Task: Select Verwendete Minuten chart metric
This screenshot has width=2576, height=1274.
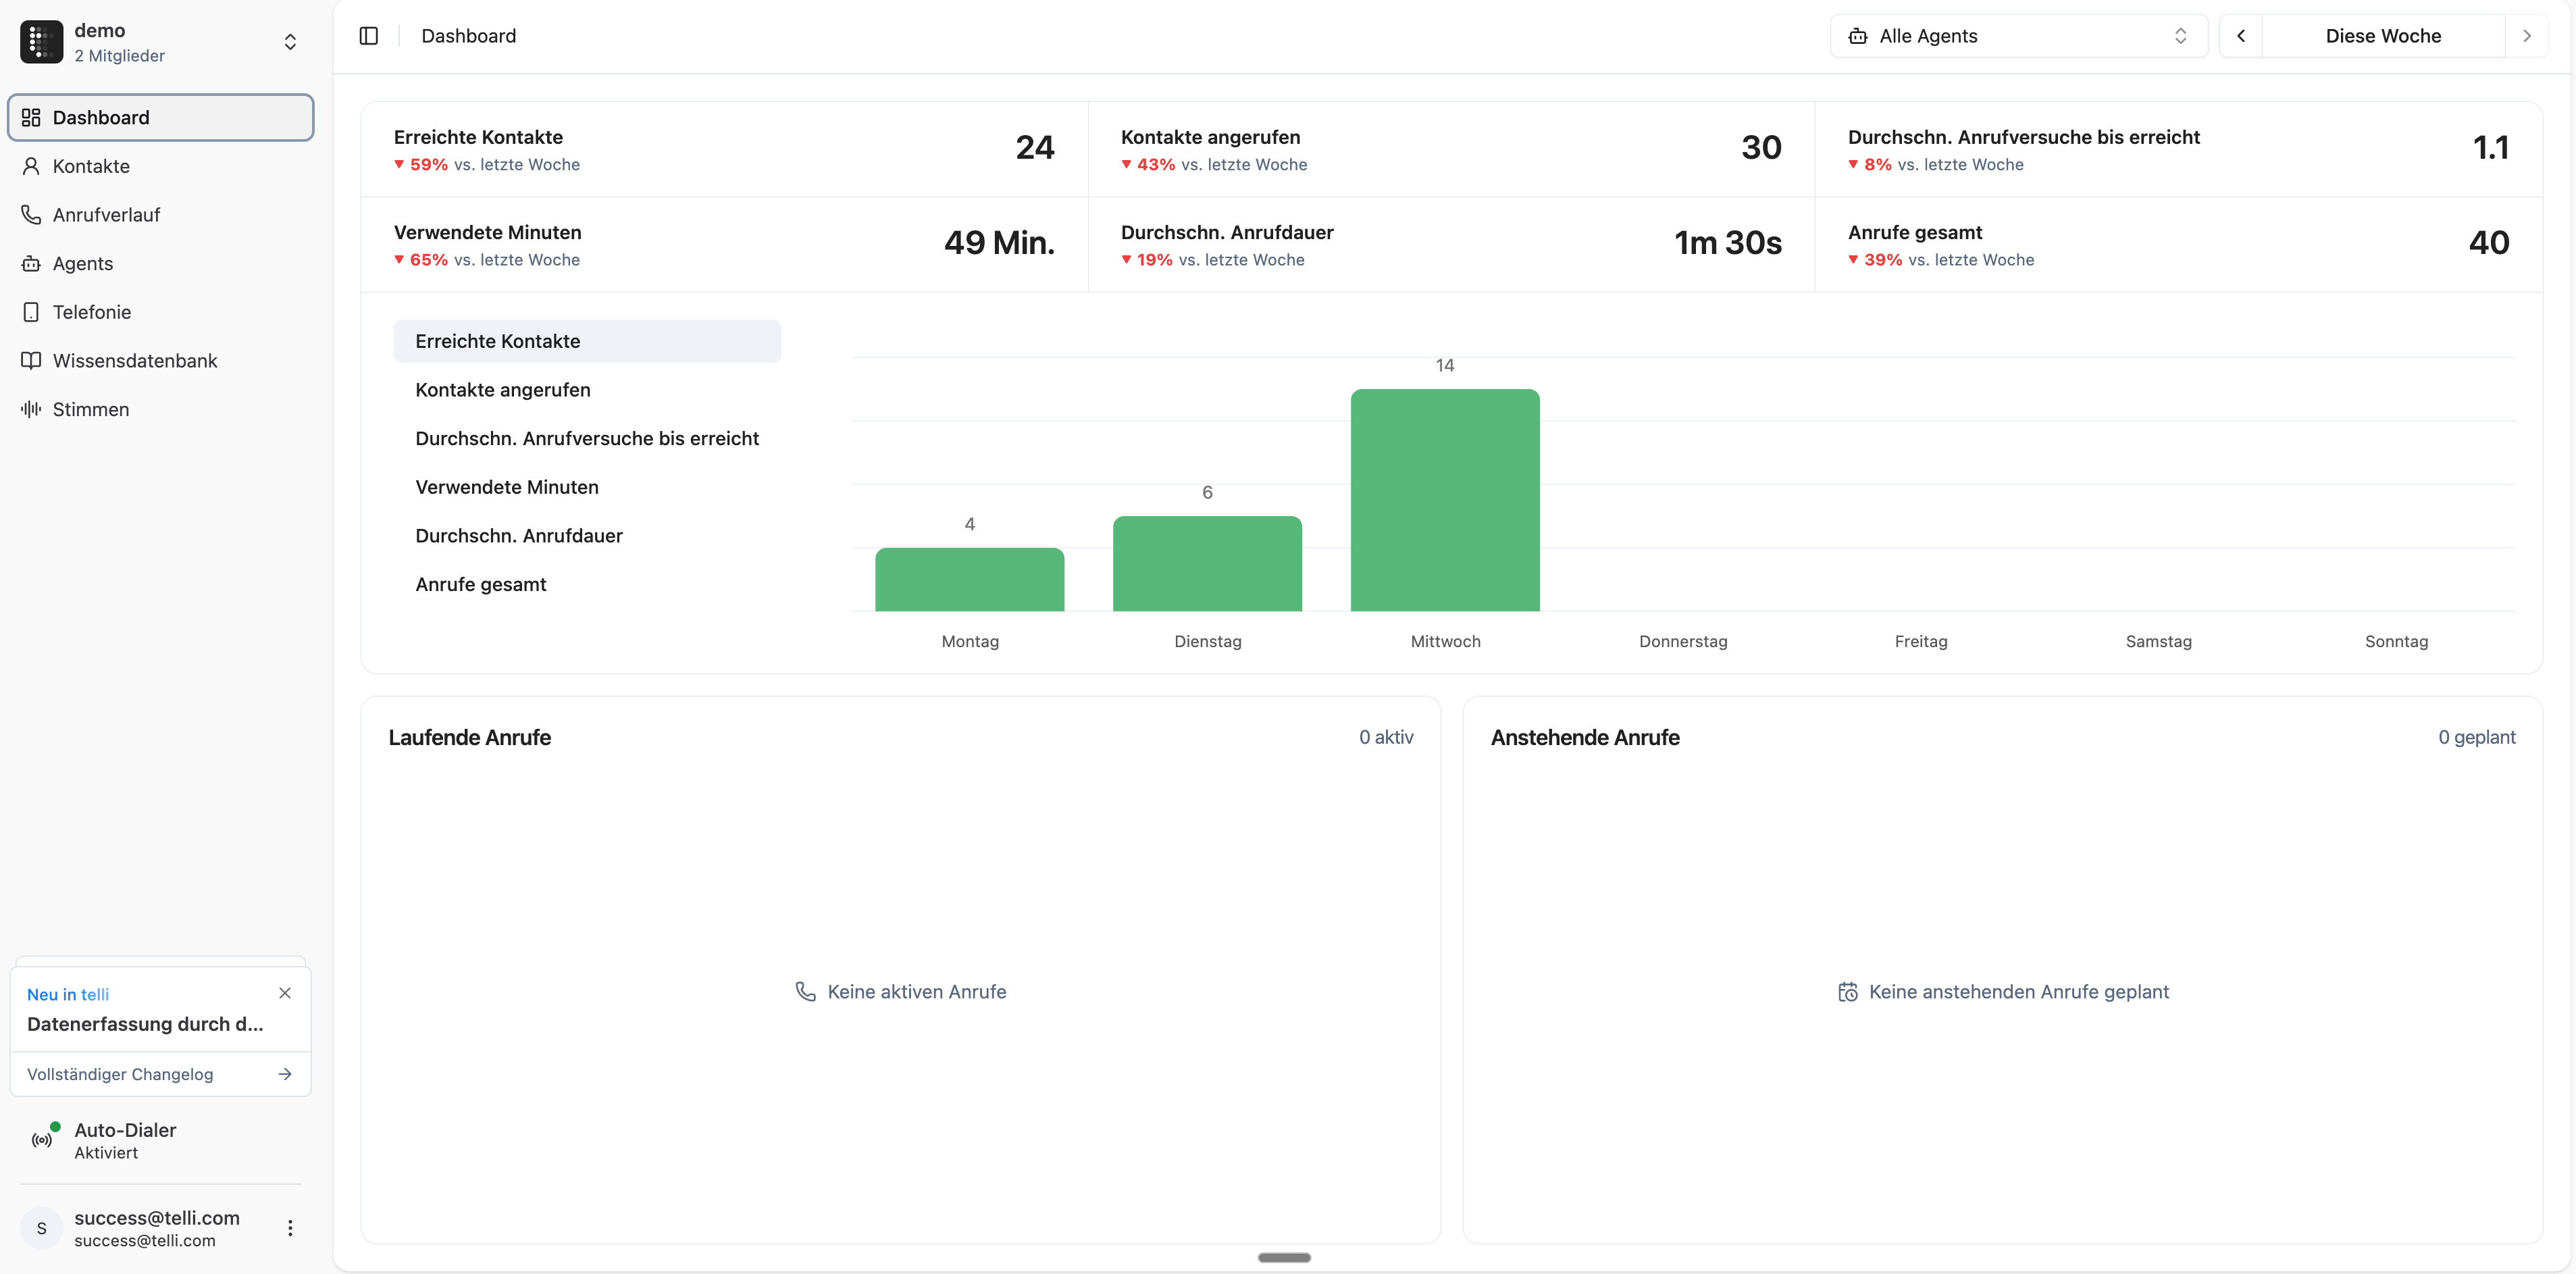Action: pos(507,487)
